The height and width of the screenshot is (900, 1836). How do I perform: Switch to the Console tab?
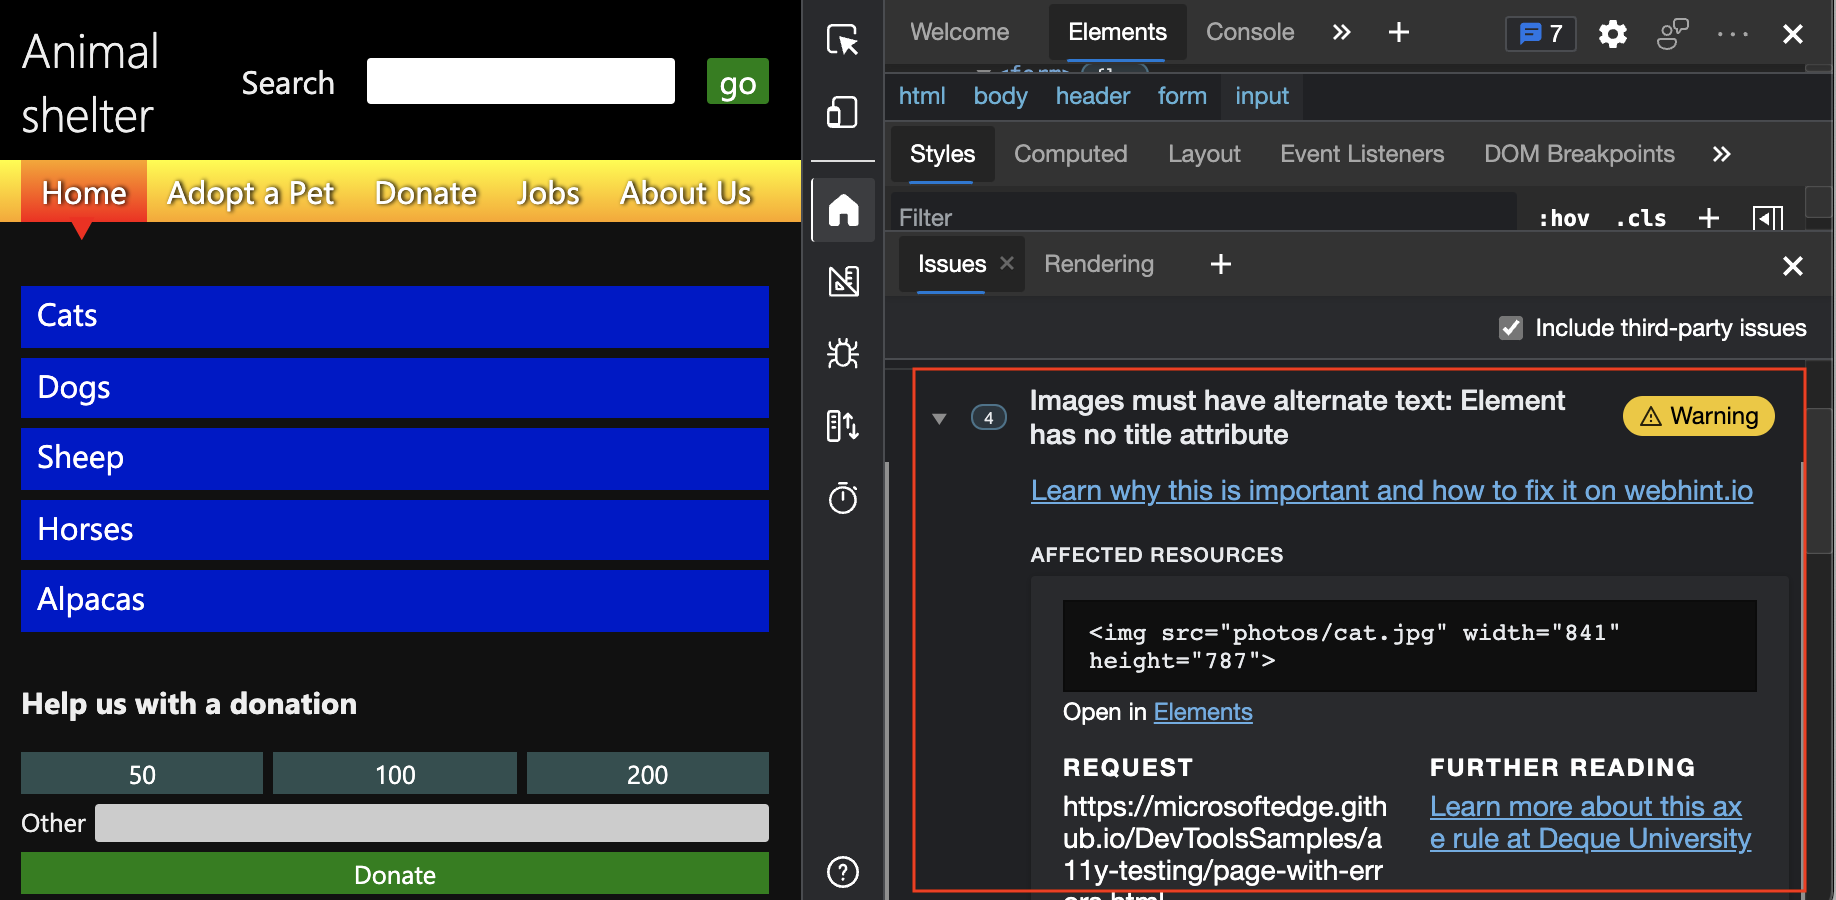pos(1249,32)
